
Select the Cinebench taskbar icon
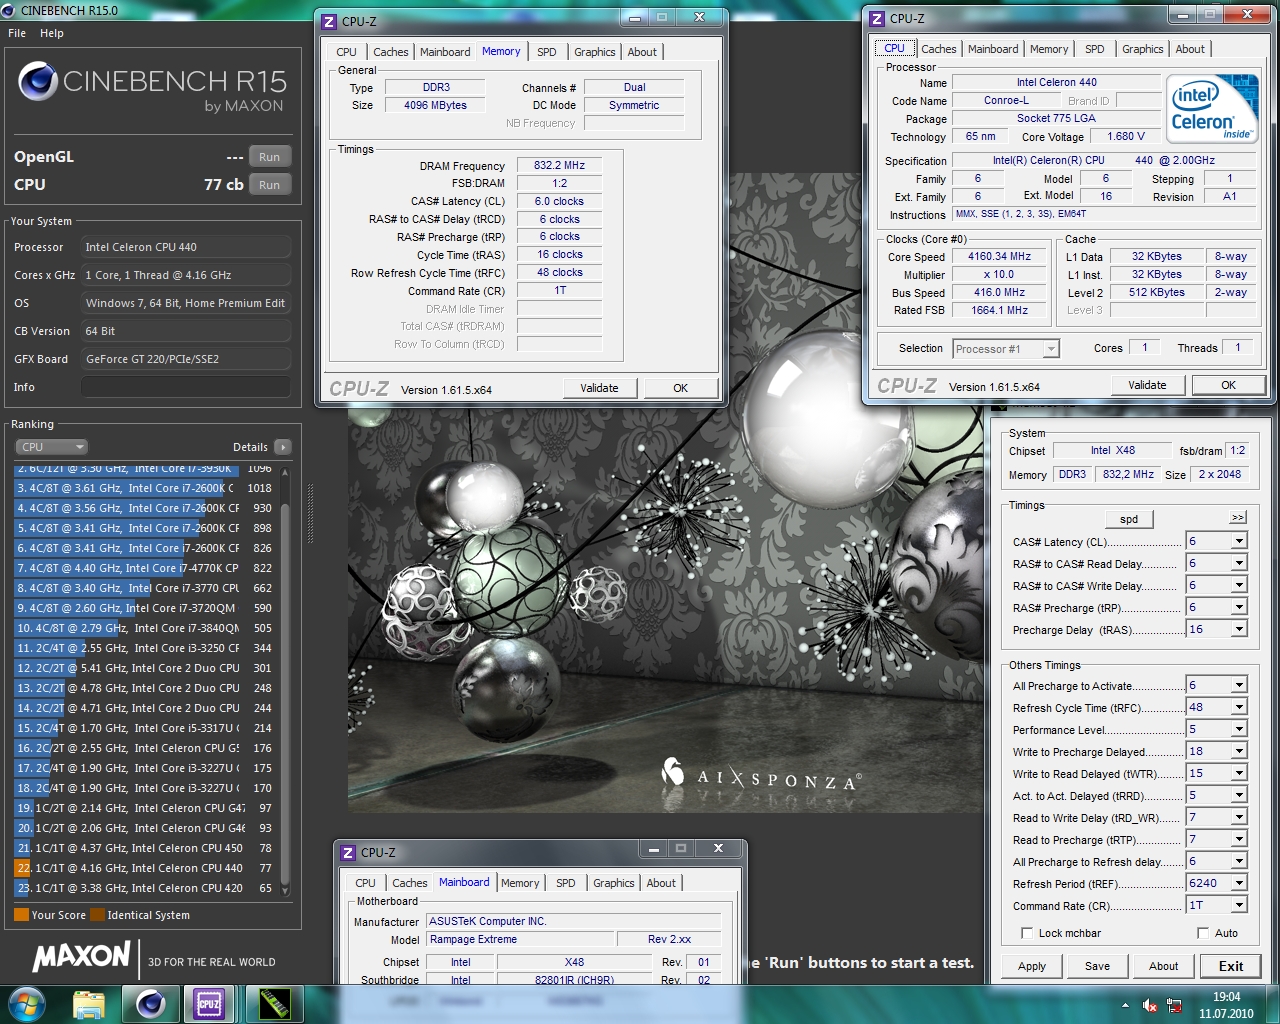tap(150, 1004)
